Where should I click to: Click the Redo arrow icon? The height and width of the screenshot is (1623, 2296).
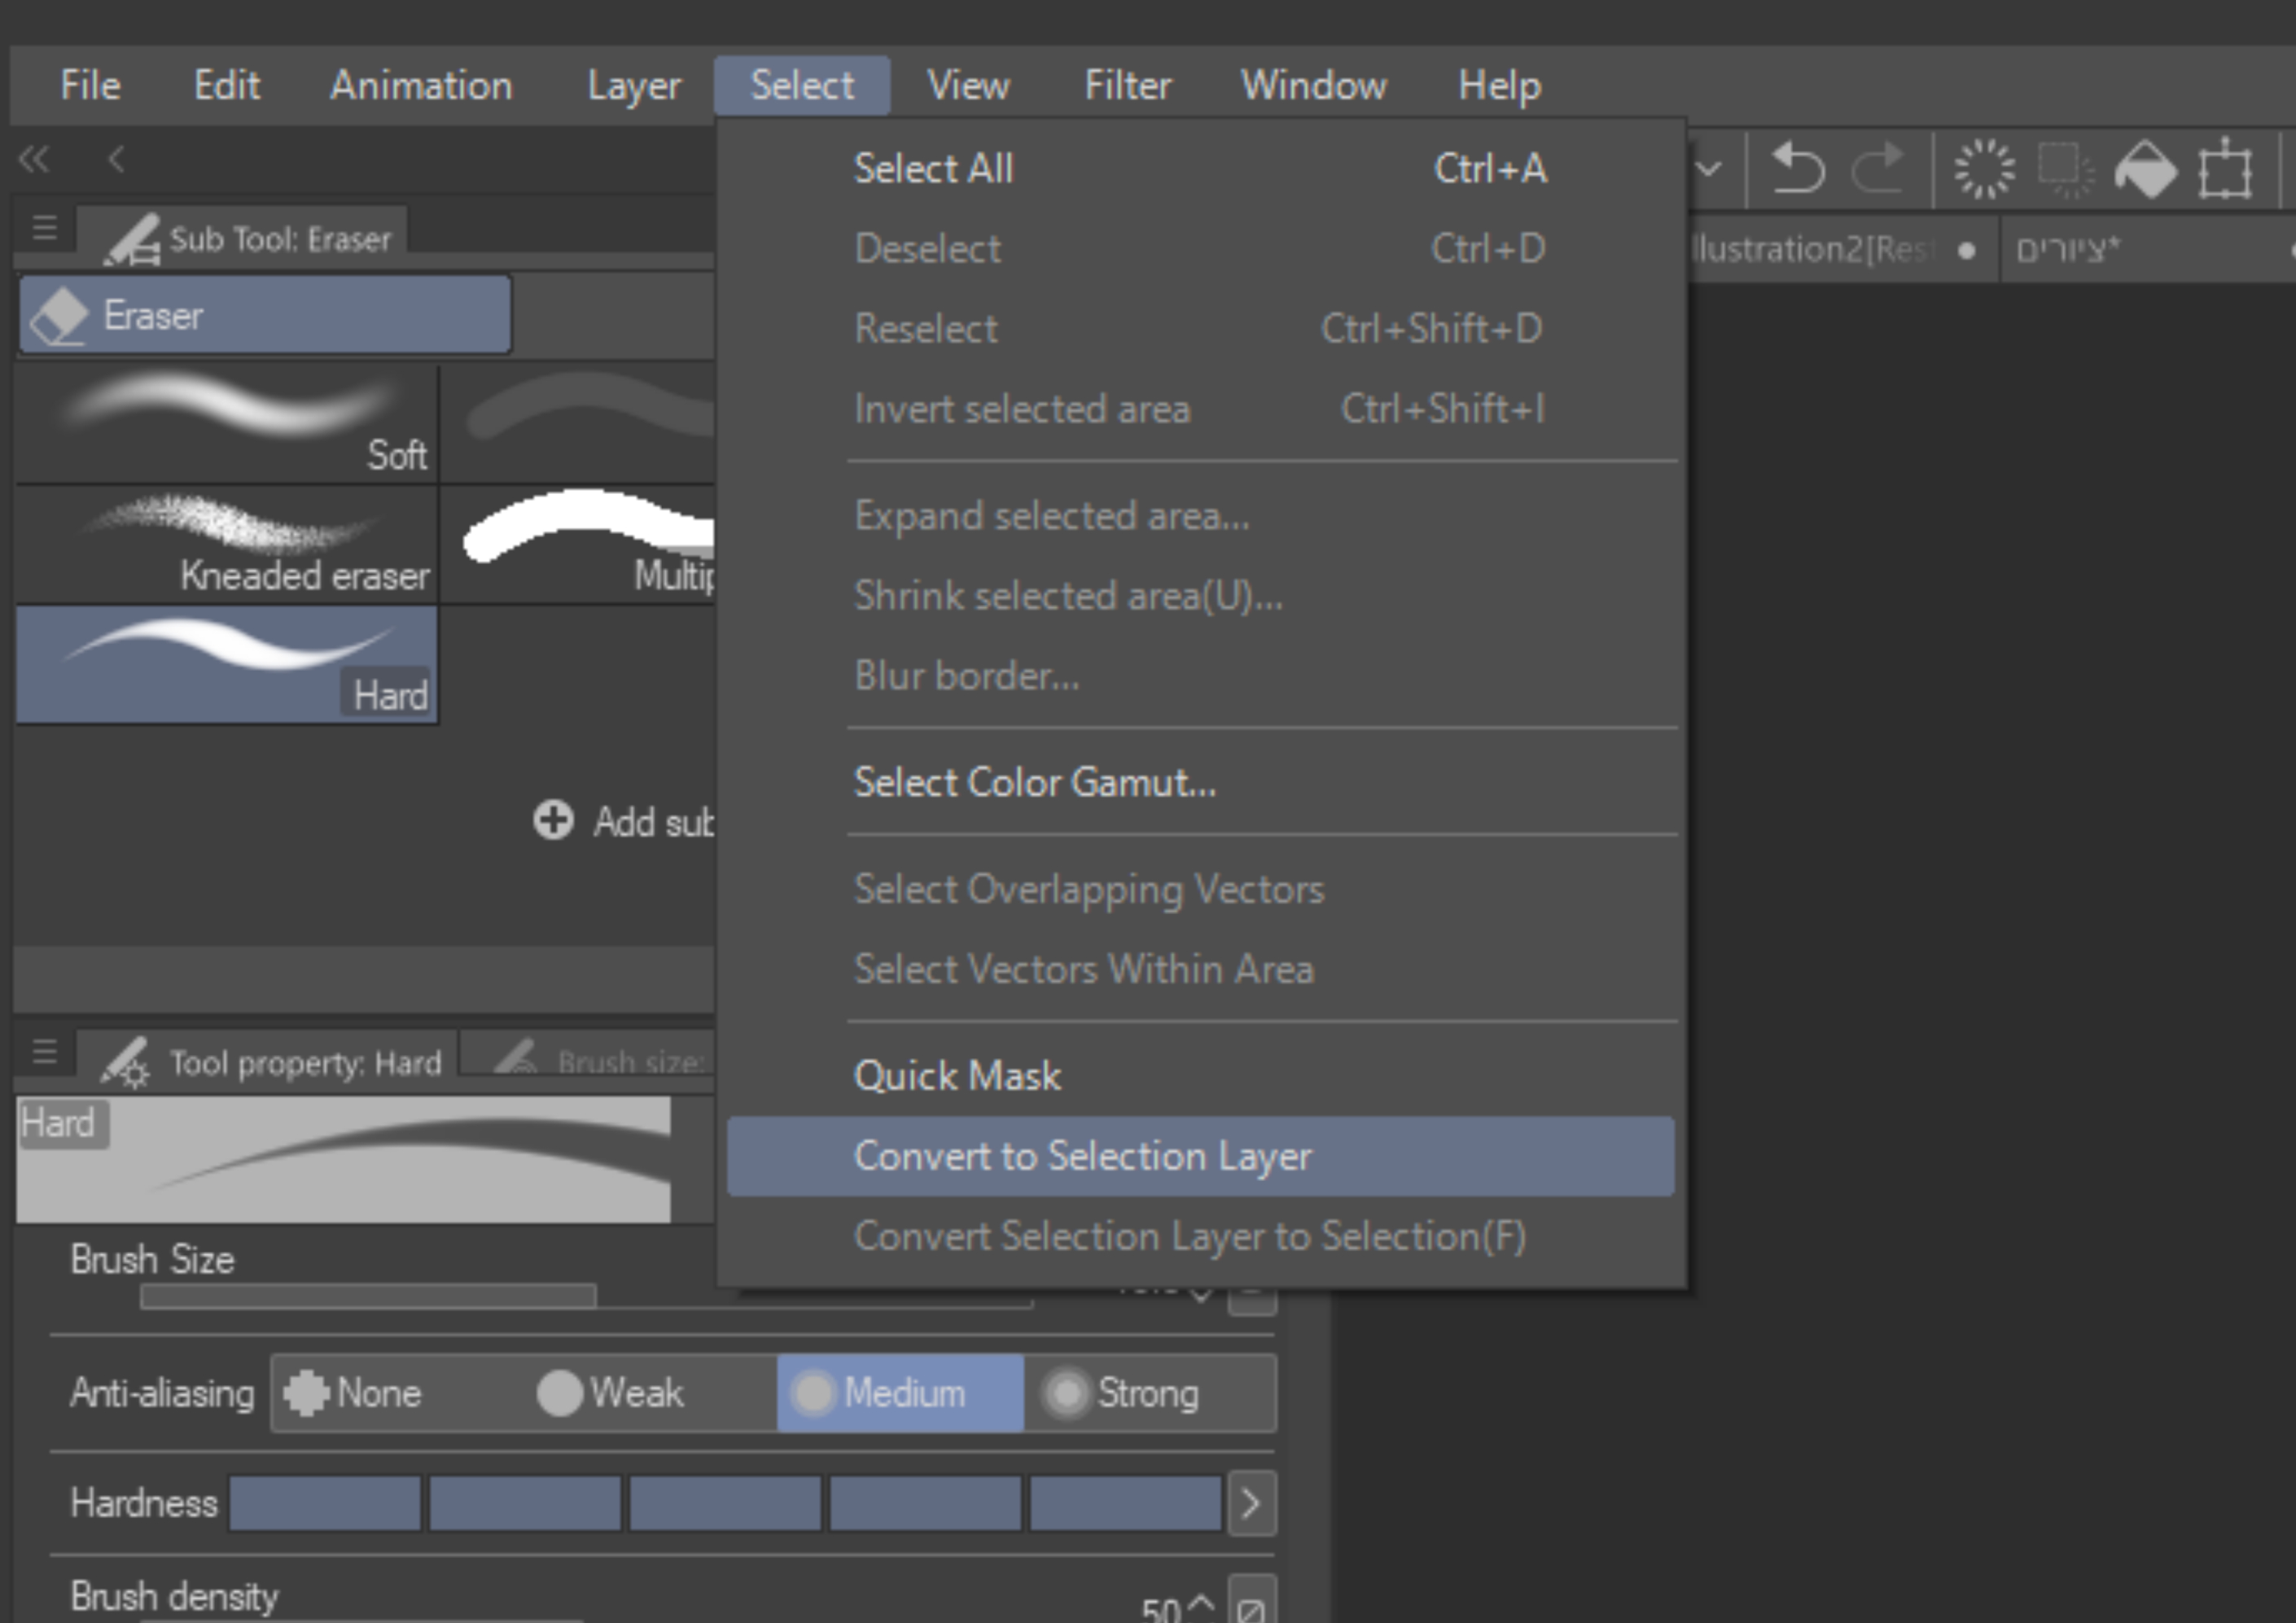coord(1877,168)
